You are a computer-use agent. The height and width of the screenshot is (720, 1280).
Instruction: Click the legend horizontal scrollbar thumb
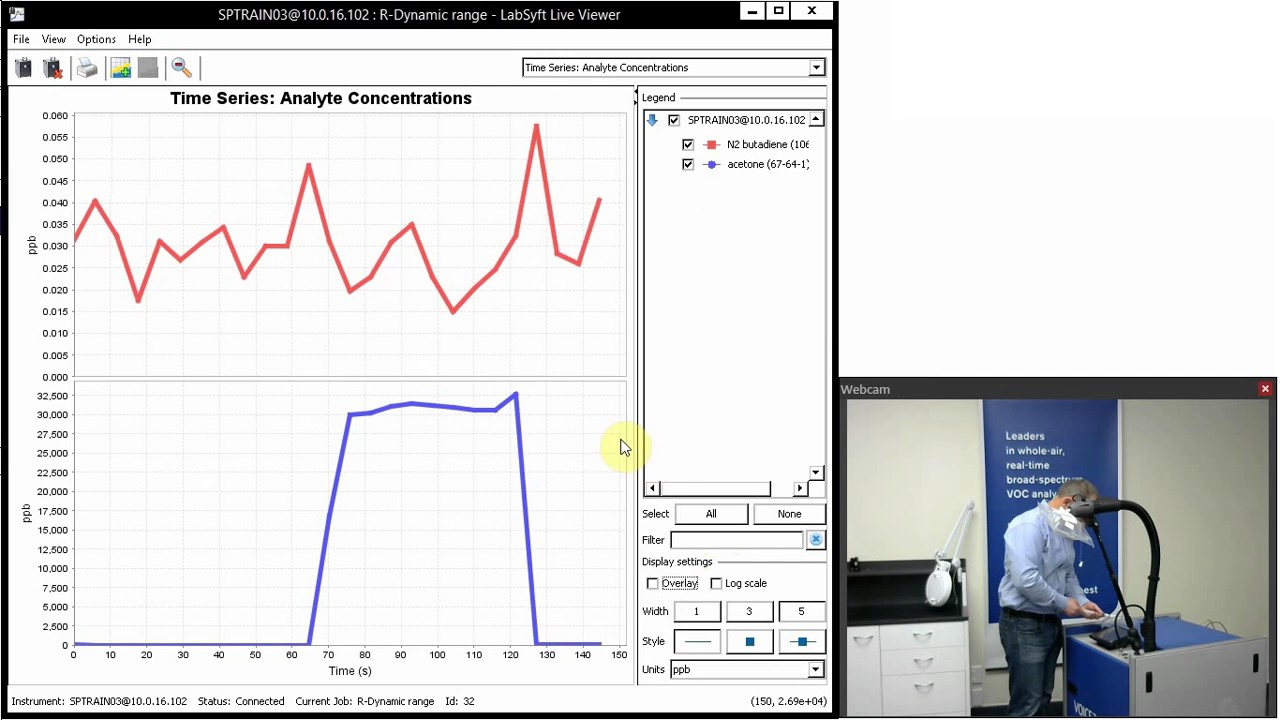(x=715, y=488)
